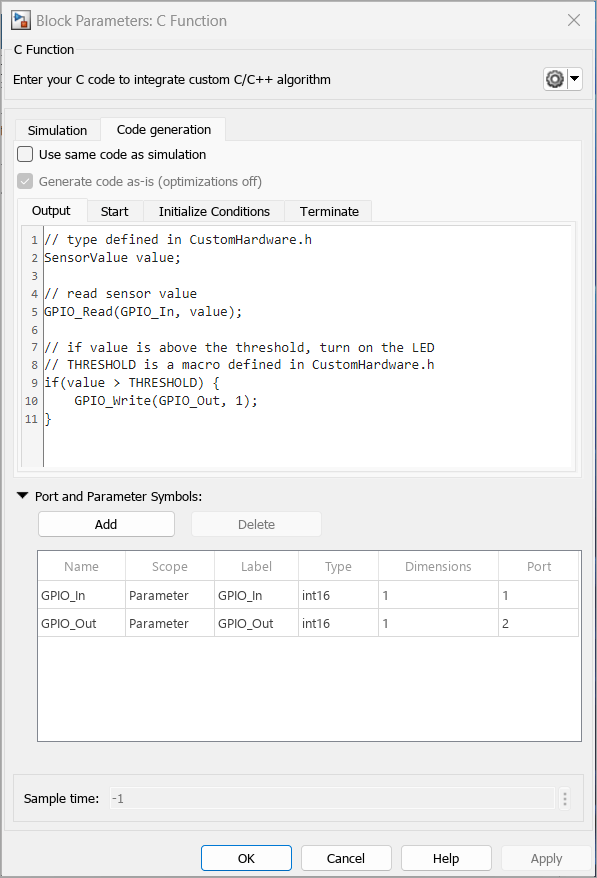Click code line GPIO_Read(GPIO_In, value);
The image size is (597, 878).
pos(143,311)
